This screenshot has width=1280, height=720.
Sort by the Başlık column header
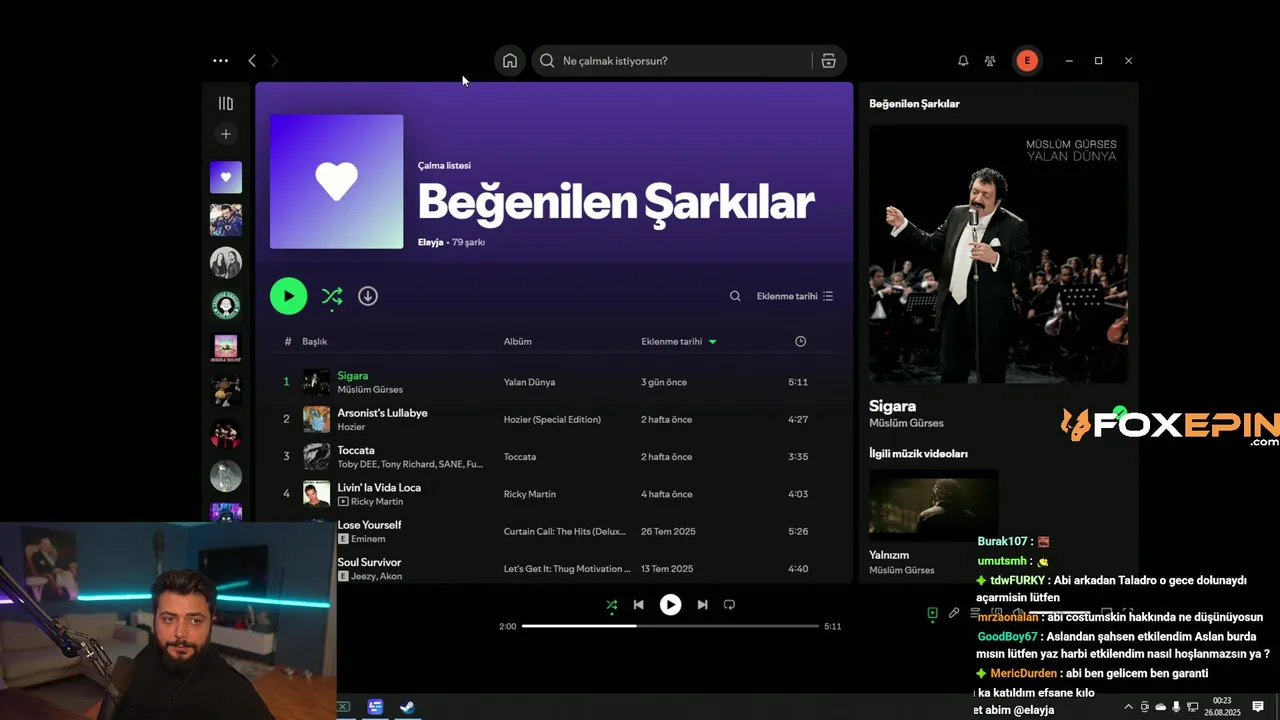click(314, 341)
